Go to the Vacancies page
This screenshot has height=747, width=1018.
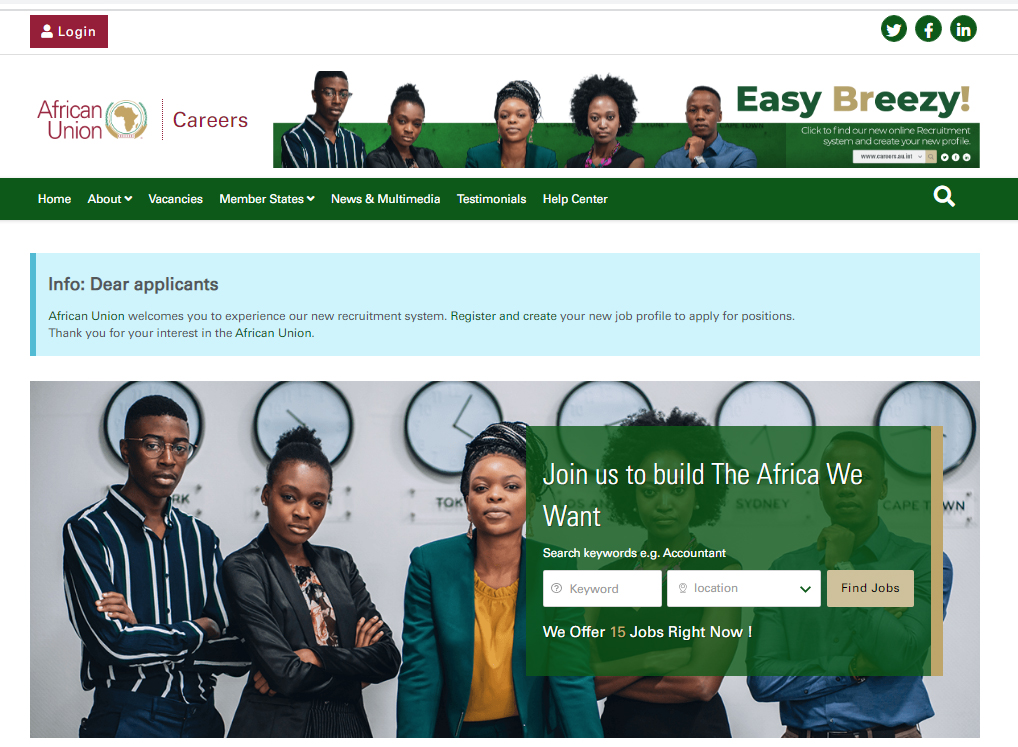point(175,199)
